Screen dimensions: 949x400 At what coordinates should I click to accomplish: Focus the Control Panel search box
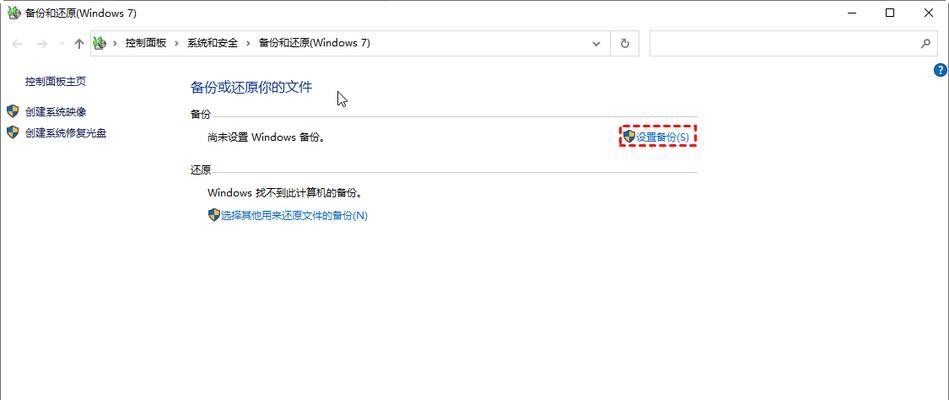pyautogui.click(x=784, y=44)
